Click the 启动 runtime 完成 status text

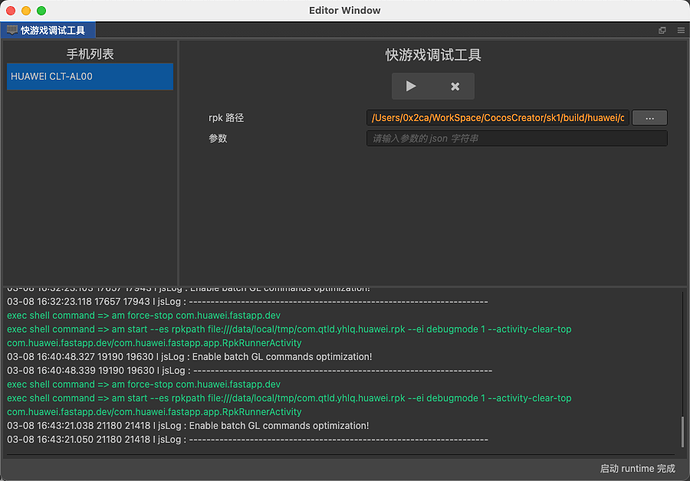coord(637,469)
